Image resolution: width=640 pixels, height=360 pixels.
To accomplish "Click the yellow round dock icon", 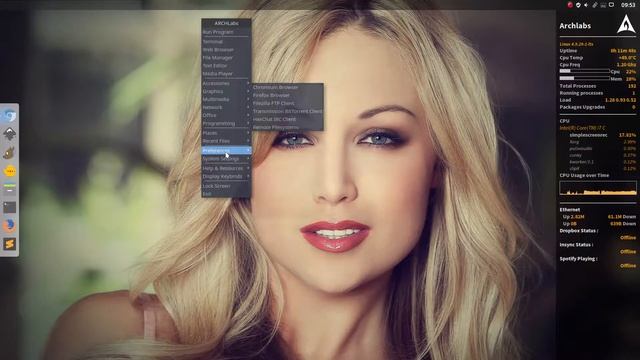I will point(9,171).
